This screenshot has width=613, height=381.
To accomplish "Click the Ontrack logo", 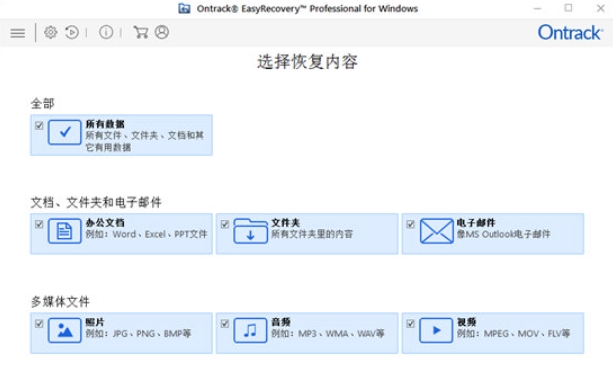I will point(570,32).
